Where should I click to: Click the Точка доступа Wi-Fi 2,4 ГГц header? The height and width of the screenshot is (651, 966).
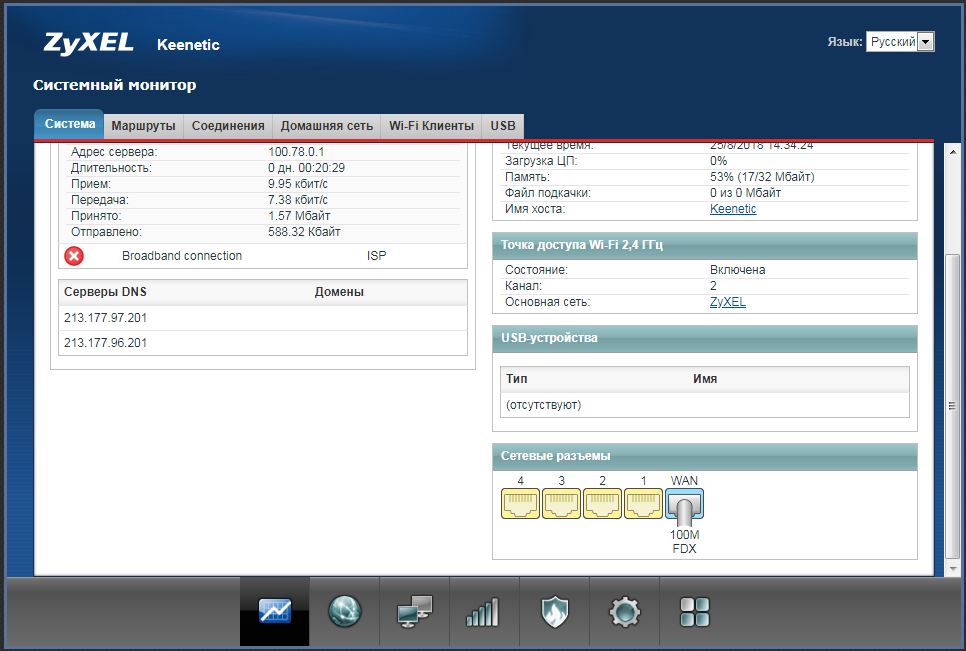pos(705,245)
